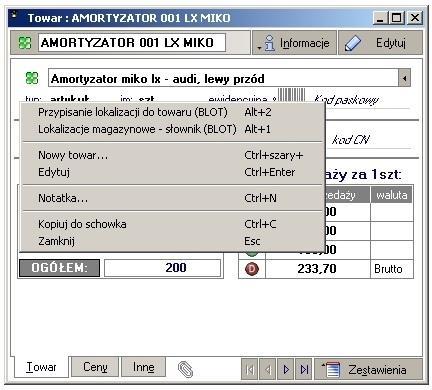Go to previous record navigation arrow

(x=267, y=369)
